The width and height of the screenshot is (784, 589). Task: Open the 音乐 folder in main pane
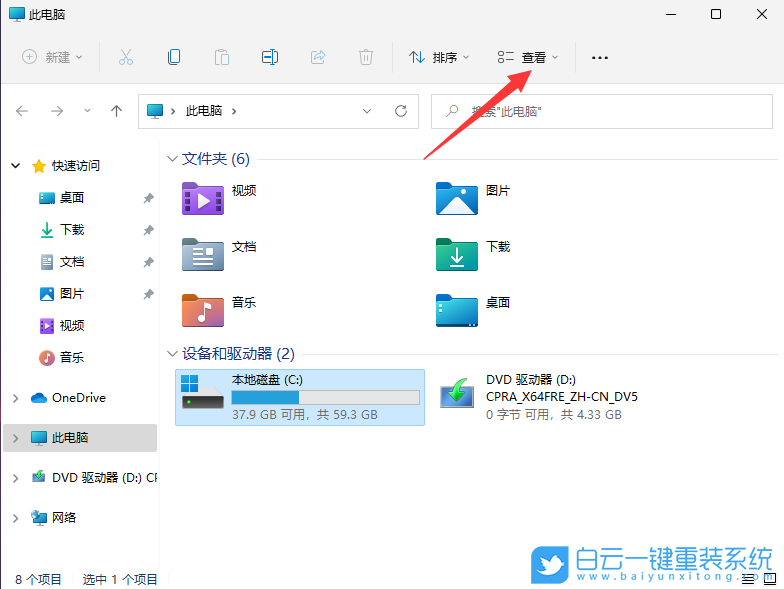coord(202,310)
